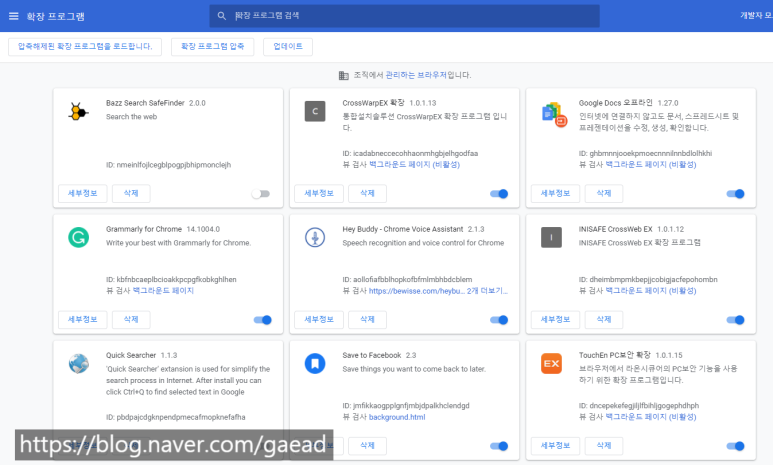Select the Save to Facebook ID text
The width and height of the screenshot is (773, 465).
click(406, 406)
